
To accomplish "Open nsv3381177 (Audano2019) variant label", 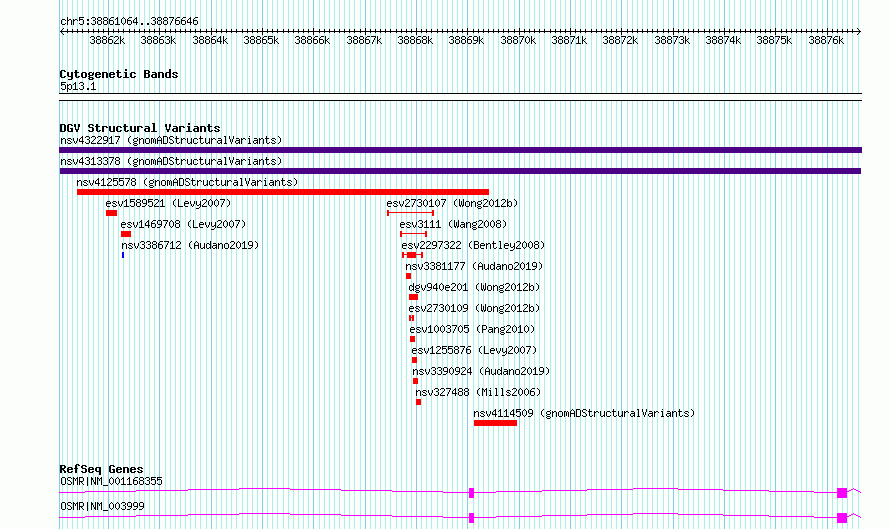I will 474,266.
